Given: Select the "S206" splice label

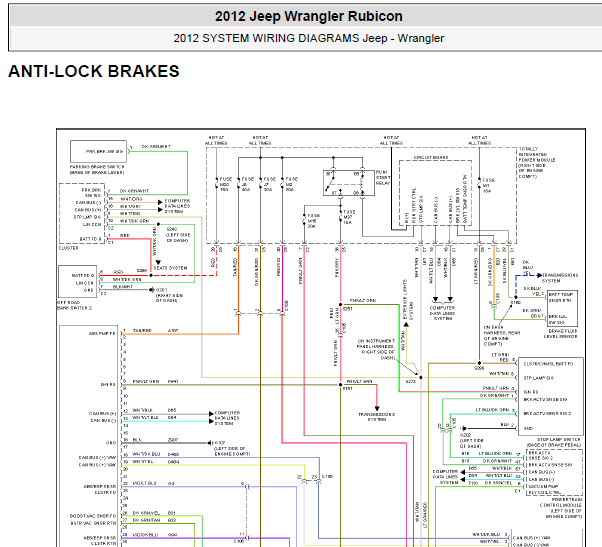Looking at the screenshot, I should pyautogui.click(x=479, y=368).
